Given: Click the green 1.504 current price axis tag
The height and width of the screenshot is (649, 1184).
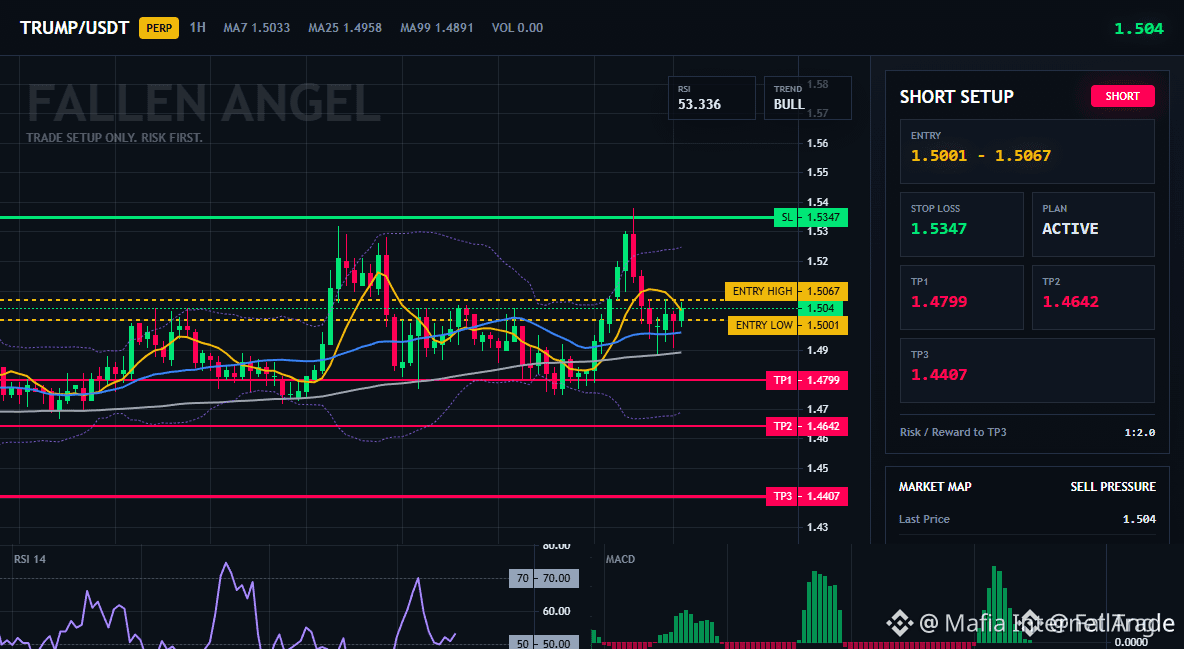Looking at the screenshot, I should pyautogui.click(x=820, y=308).
